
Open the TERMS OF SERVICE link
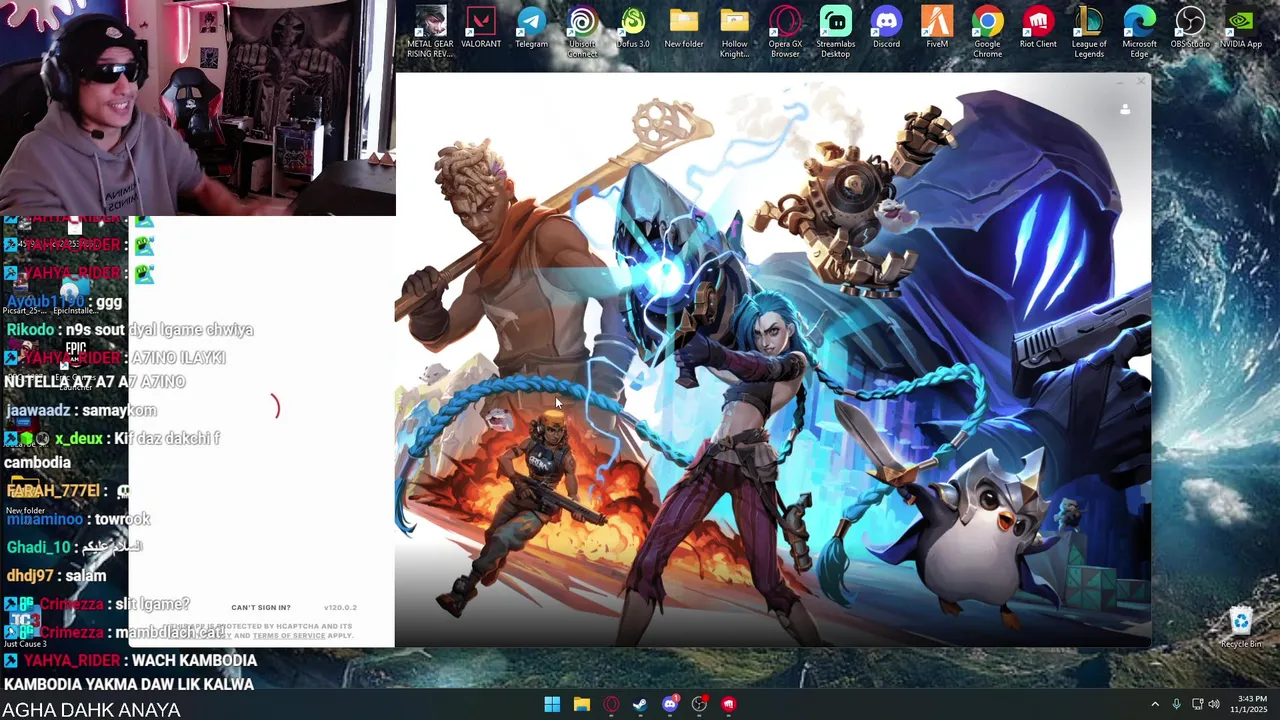289,636
